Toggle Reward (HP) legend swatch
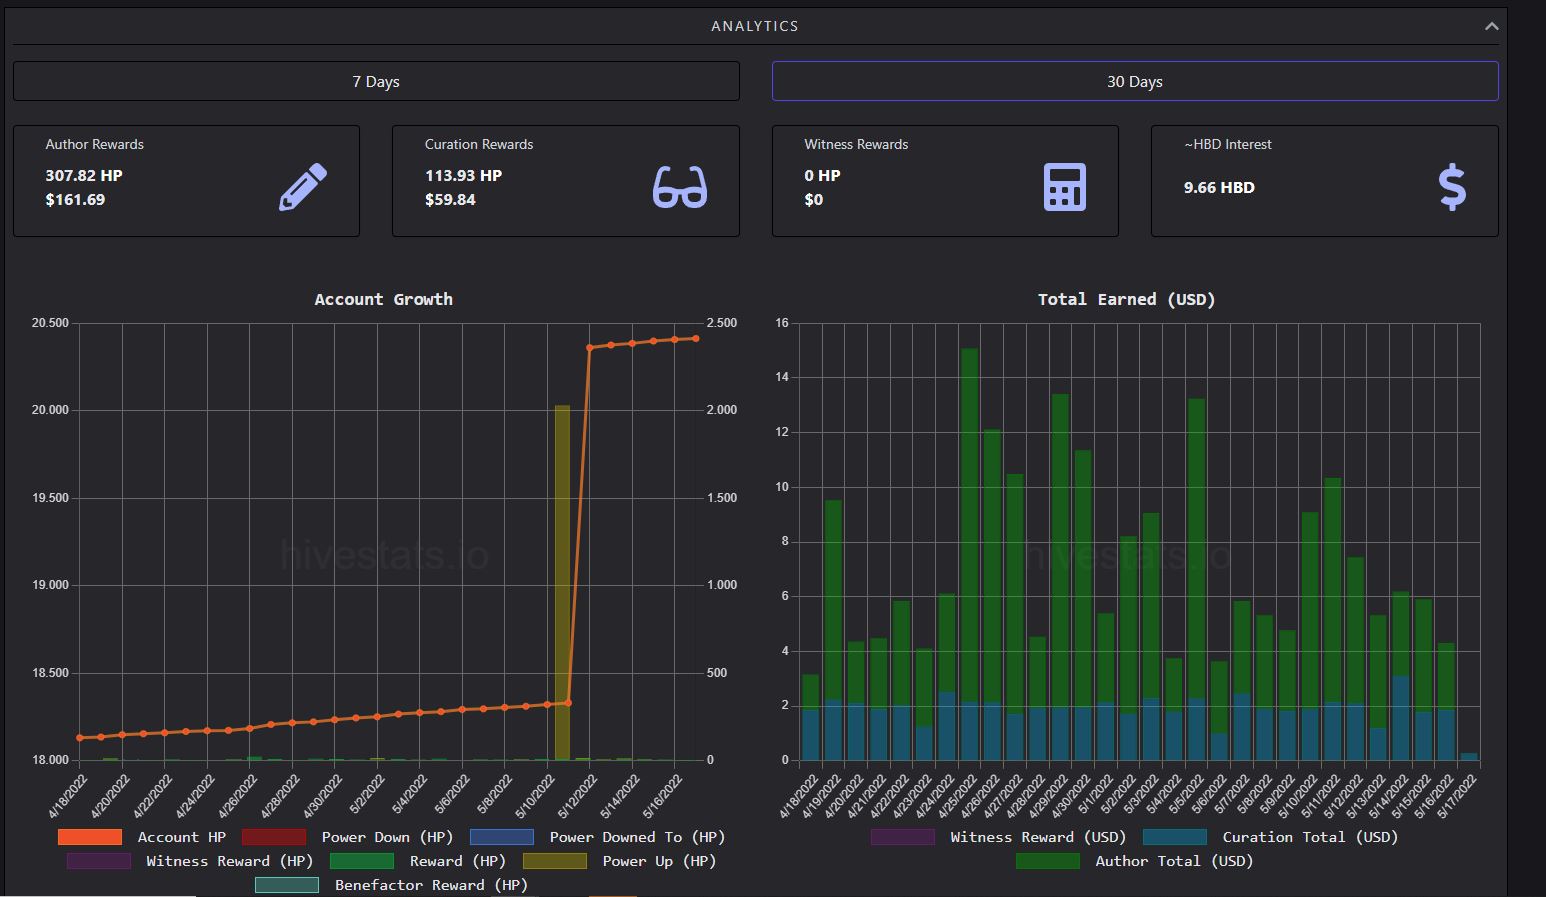The width and height of the screenshot is (1546, 897). pyautogui.click(x=362, y=861)
